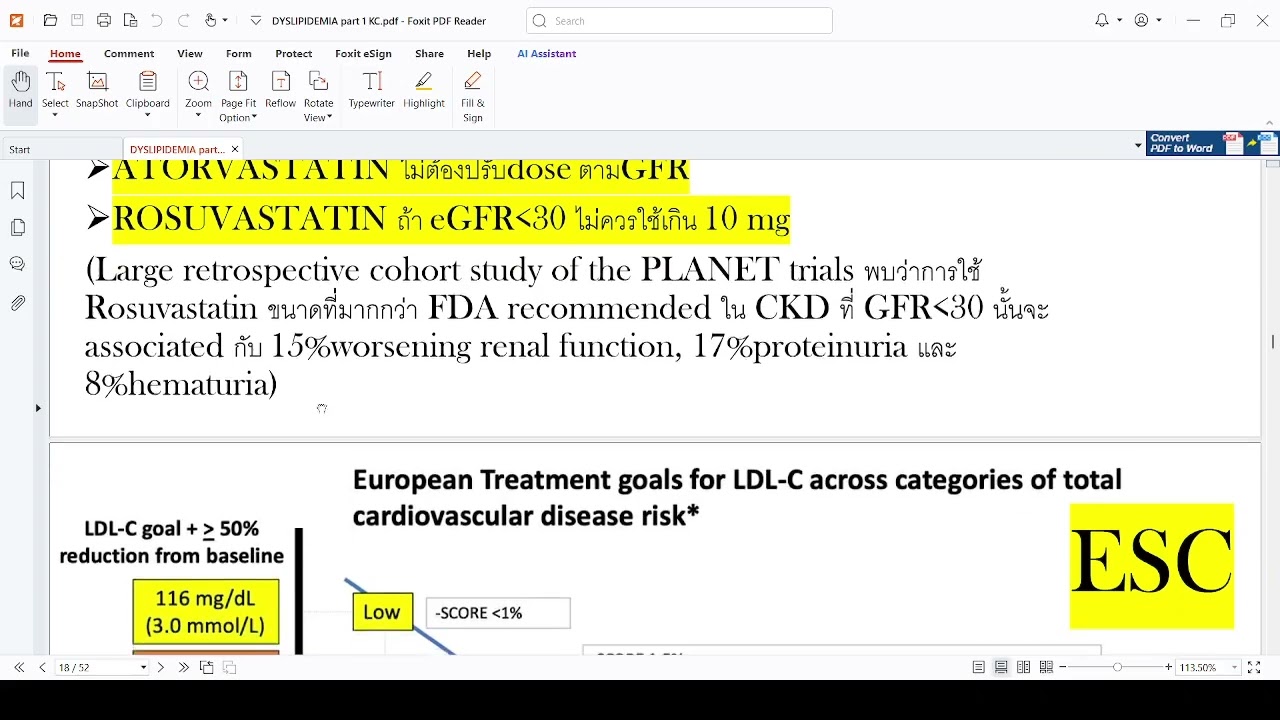The width and height of the screenshot is (1280, 720).
Task: Expand the Rotate View dropdown arrow
Action: pyautogui.click(x=330, y=118)
